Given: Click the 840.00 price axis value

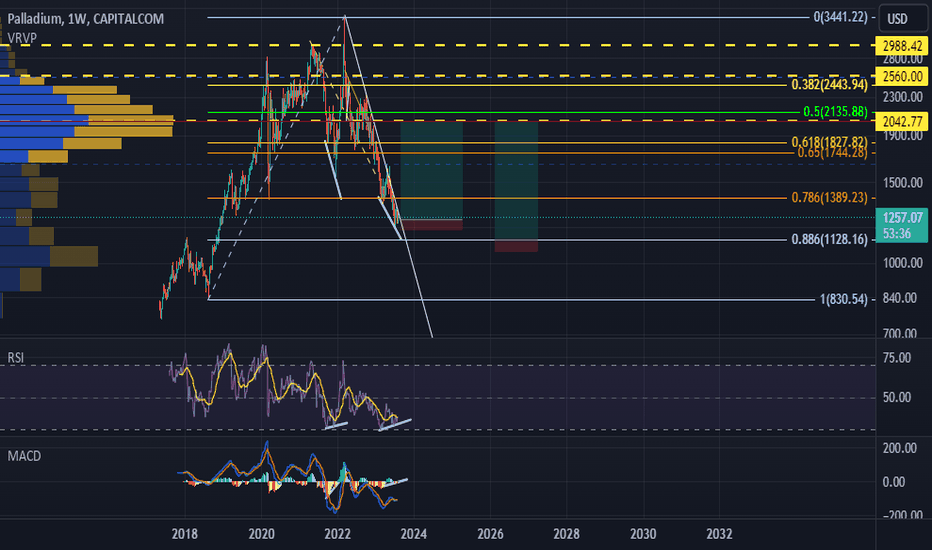Looking at the screenshot, I should pos(900,298).
